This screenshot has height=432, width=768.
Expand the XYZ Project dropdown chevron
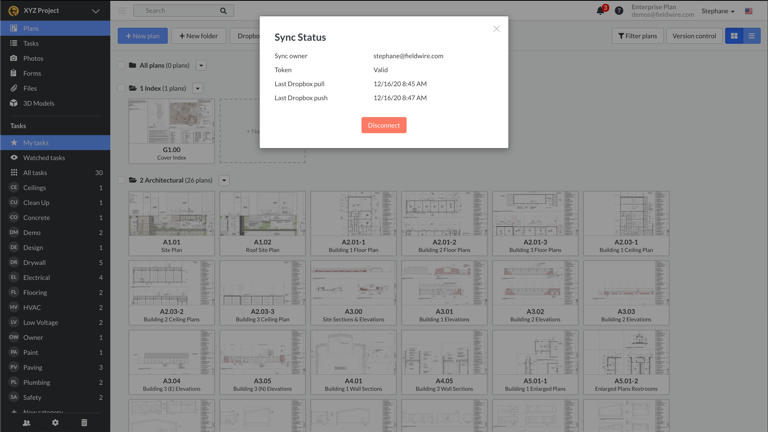coord(96,11)
